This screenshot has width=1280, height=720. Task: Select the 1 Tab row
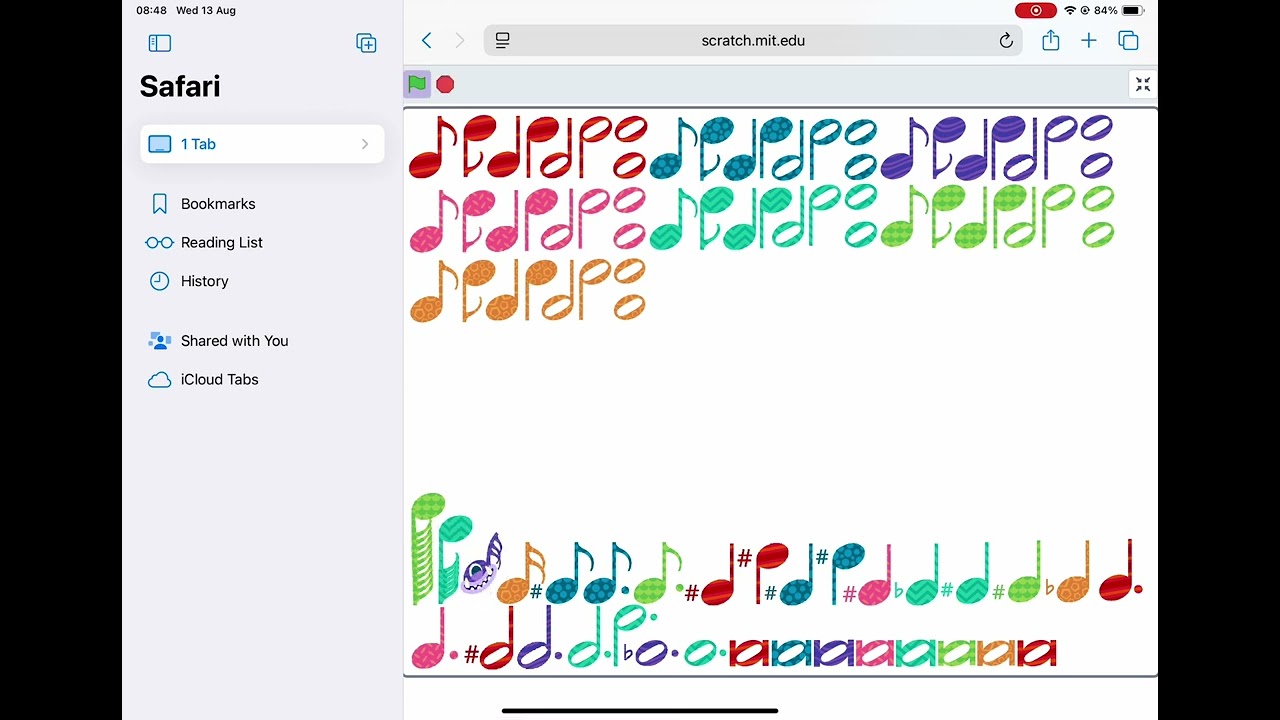click(x=262, y=144)
